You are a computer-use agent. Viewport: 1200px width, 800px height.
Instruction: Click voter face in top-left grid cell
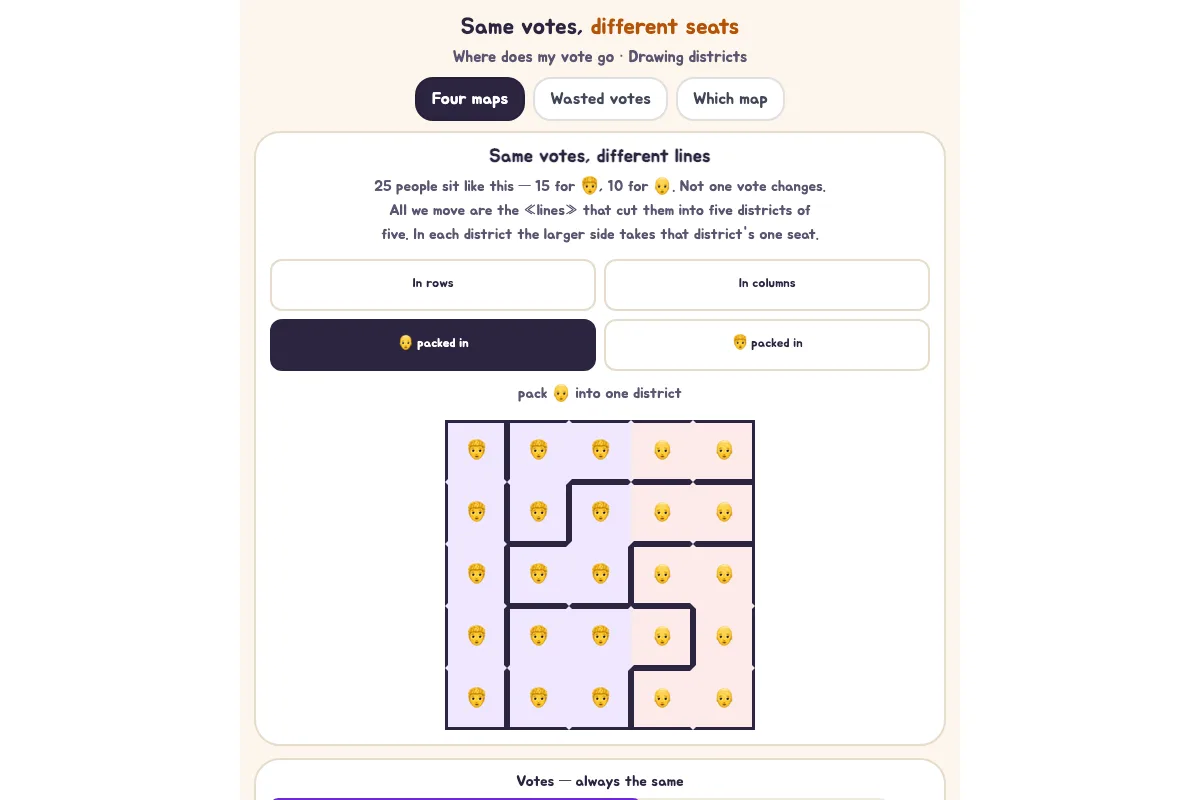point(476,450)
